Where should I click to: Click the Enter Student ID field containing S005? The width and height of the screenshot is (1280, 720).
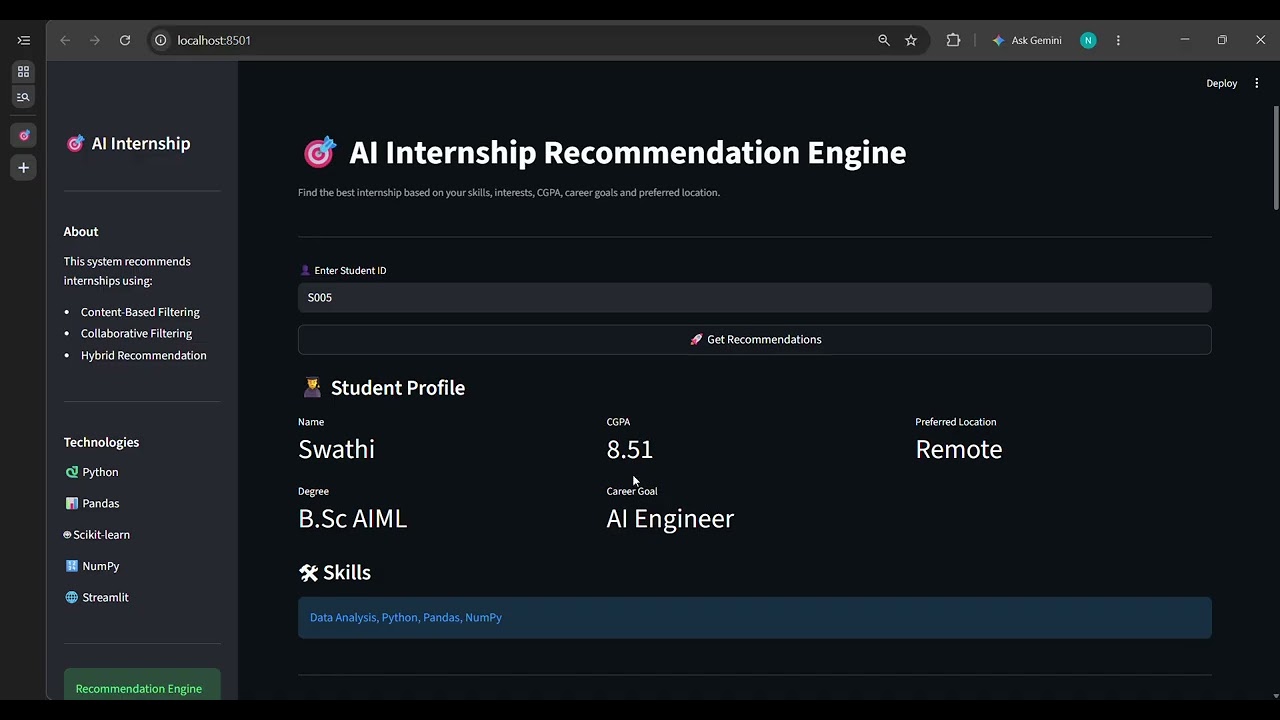point(754,297)
